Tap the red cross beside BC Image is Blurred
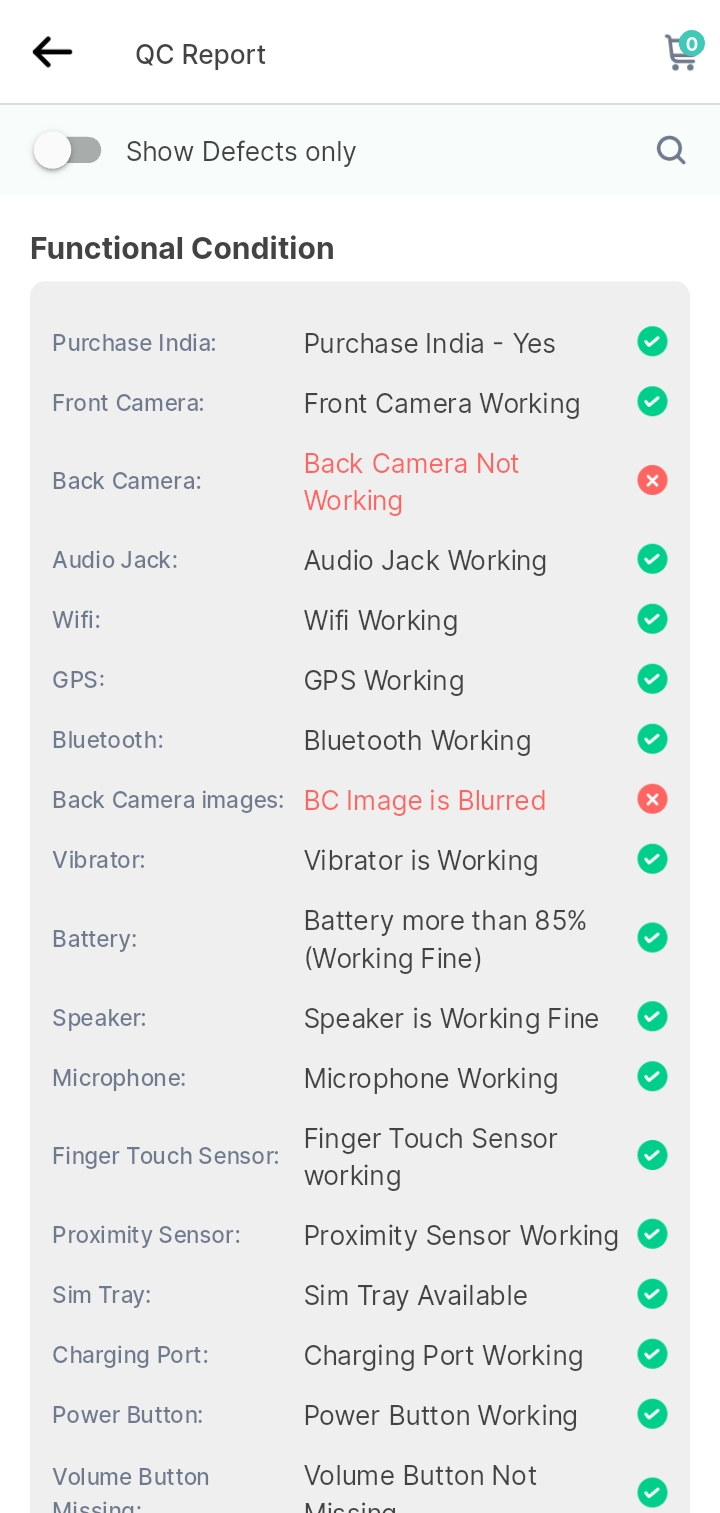The image size is (720, 1513). point(652,799)
